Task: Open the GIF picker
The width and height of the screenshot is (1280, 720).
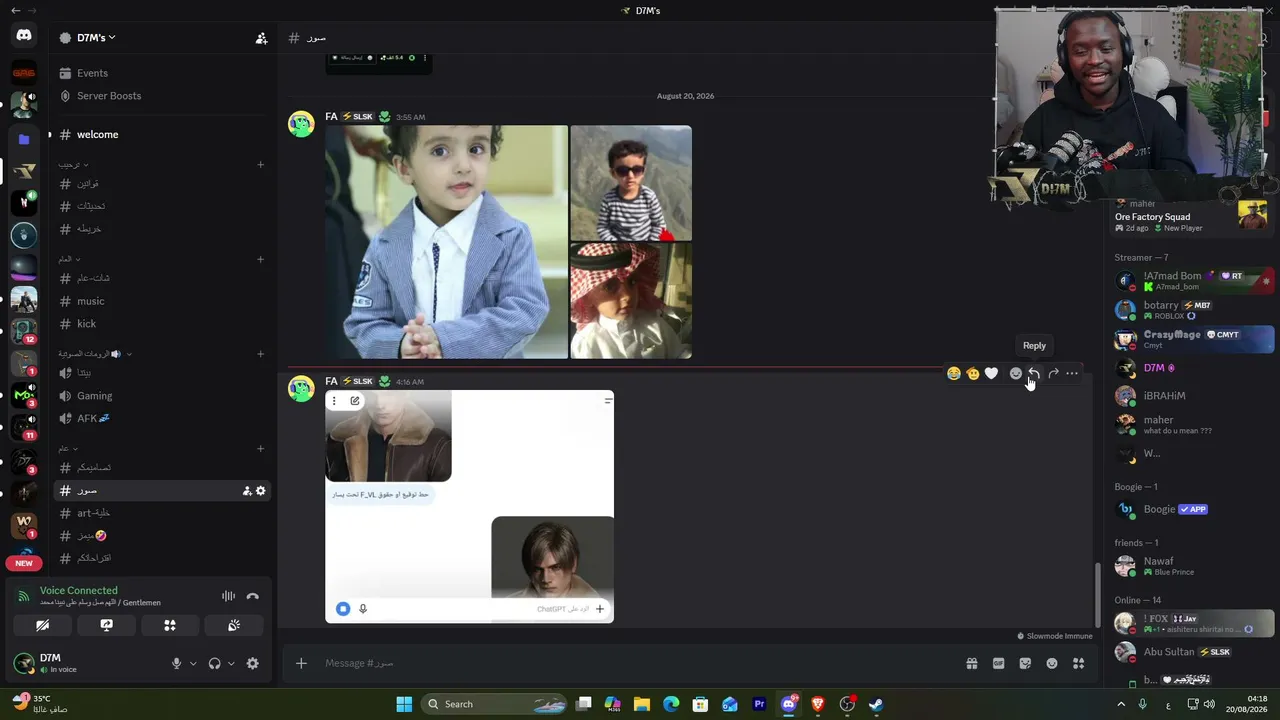Action: (x=998, y=663)
